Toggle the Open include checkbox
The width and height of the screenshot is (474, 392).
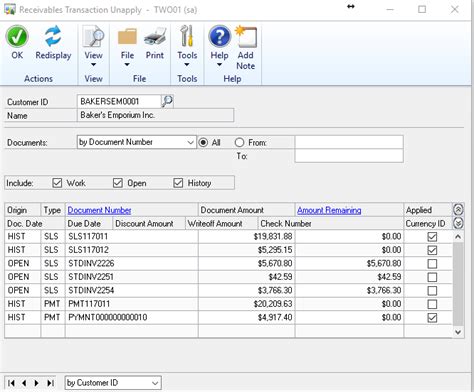pos(118,183)
